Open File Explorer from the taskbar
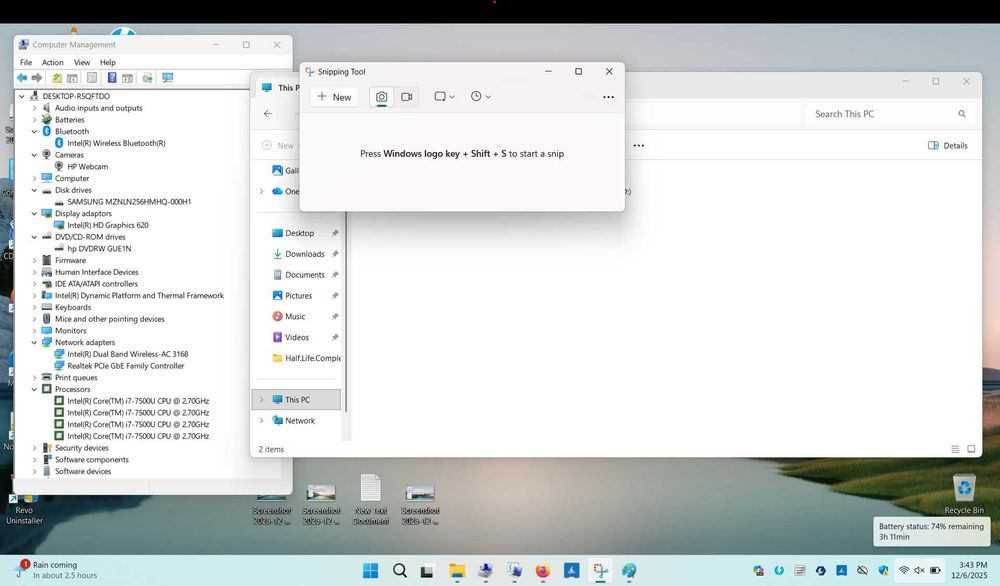 tap(457, 571)
